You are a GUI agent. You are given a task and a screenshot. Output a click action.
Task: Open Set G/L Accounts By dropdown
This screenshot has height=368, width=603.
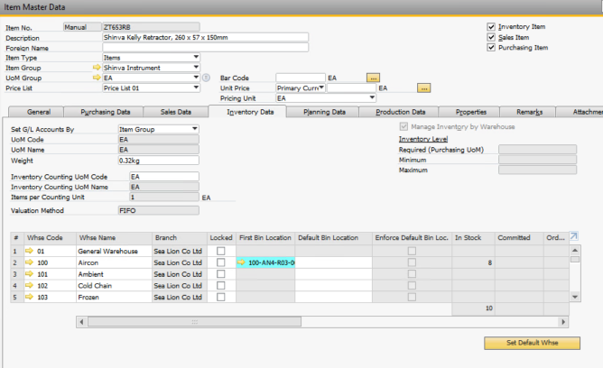(x=195, y=129)
